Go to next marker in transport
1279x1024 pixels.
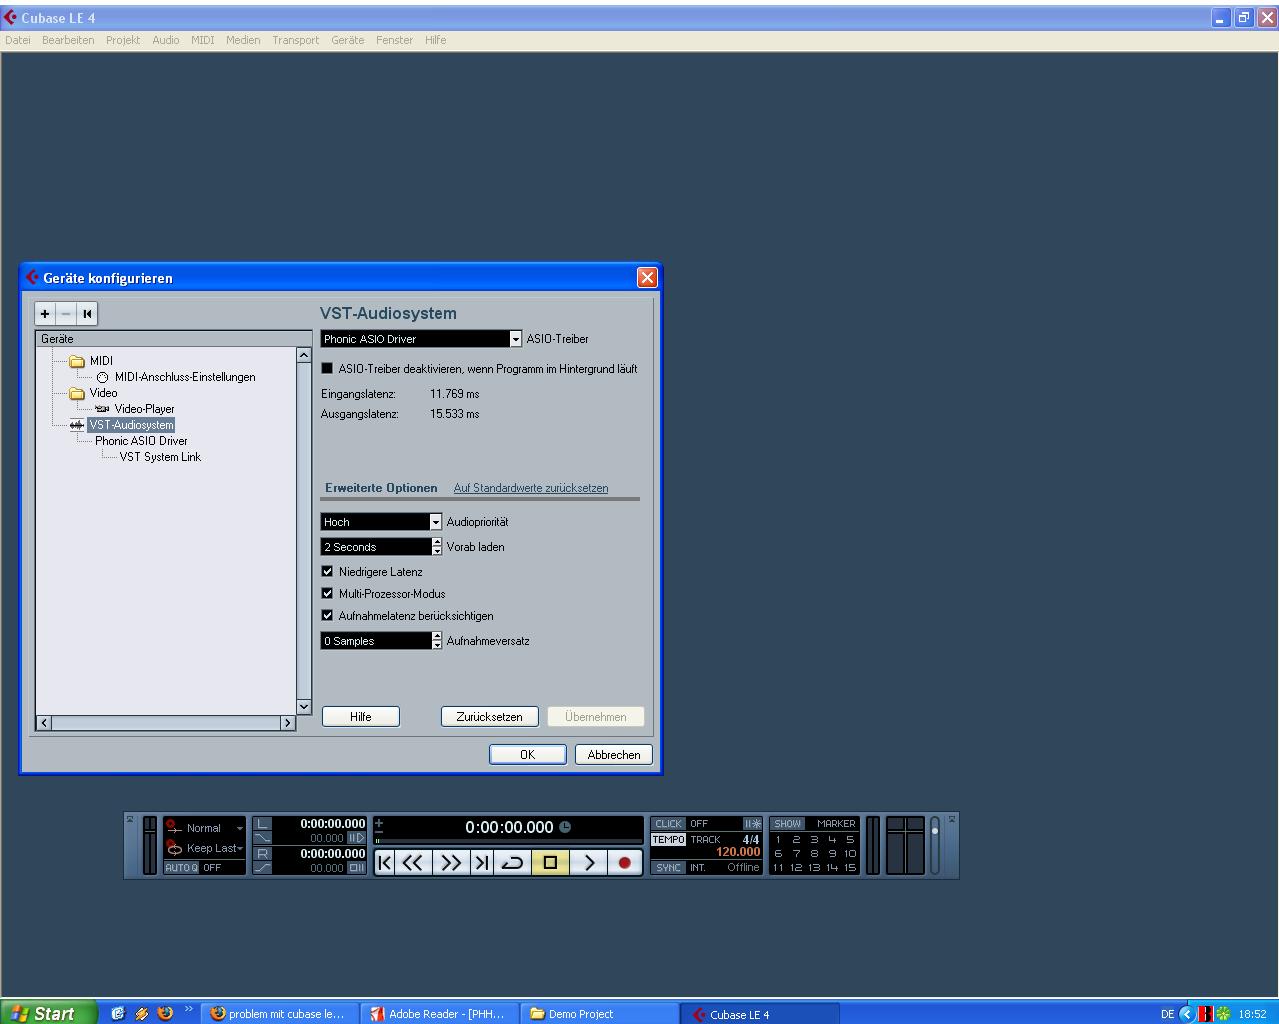point(482,862)
